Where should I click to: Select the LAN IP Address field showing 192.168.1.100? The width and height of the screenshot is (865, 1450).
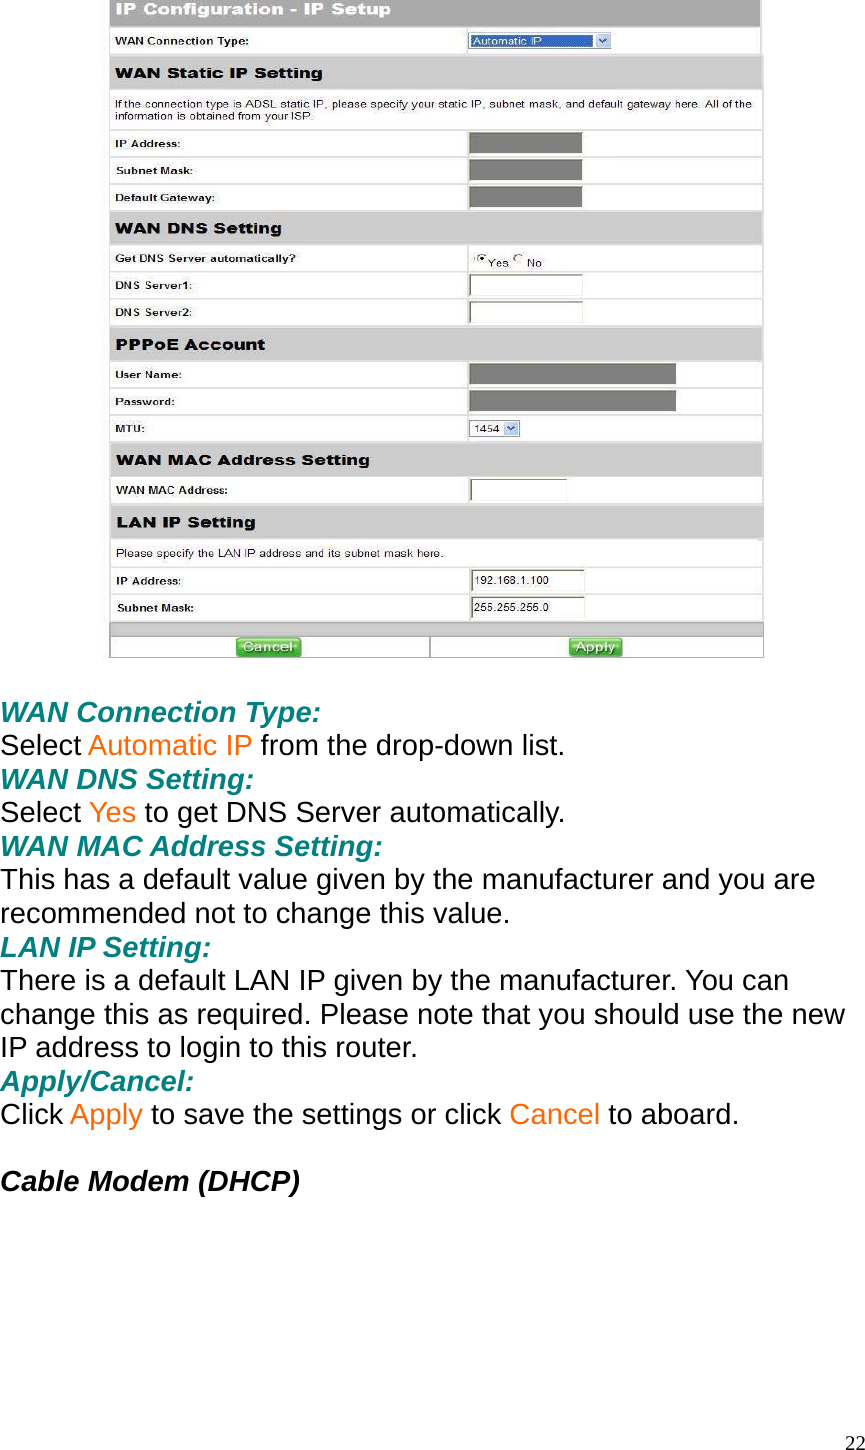pyautogui.click(x=527, y=580)
